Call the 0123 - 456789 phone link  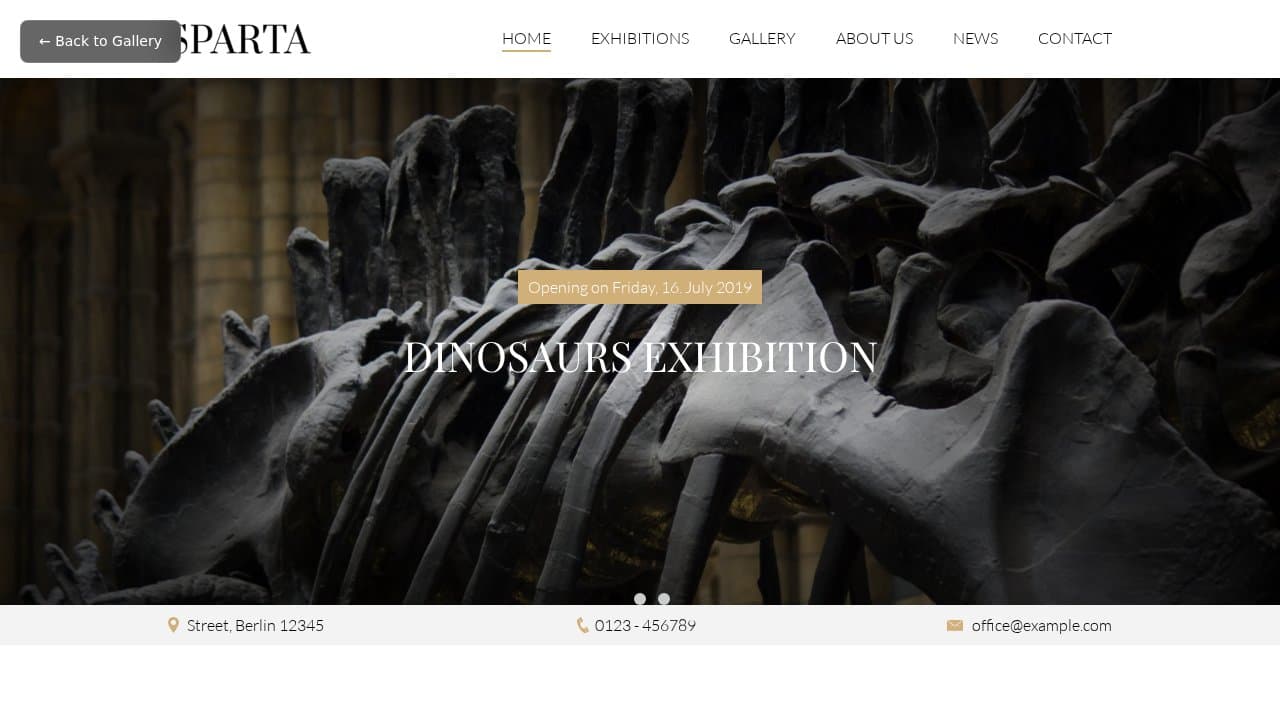[x=645, y=625]
